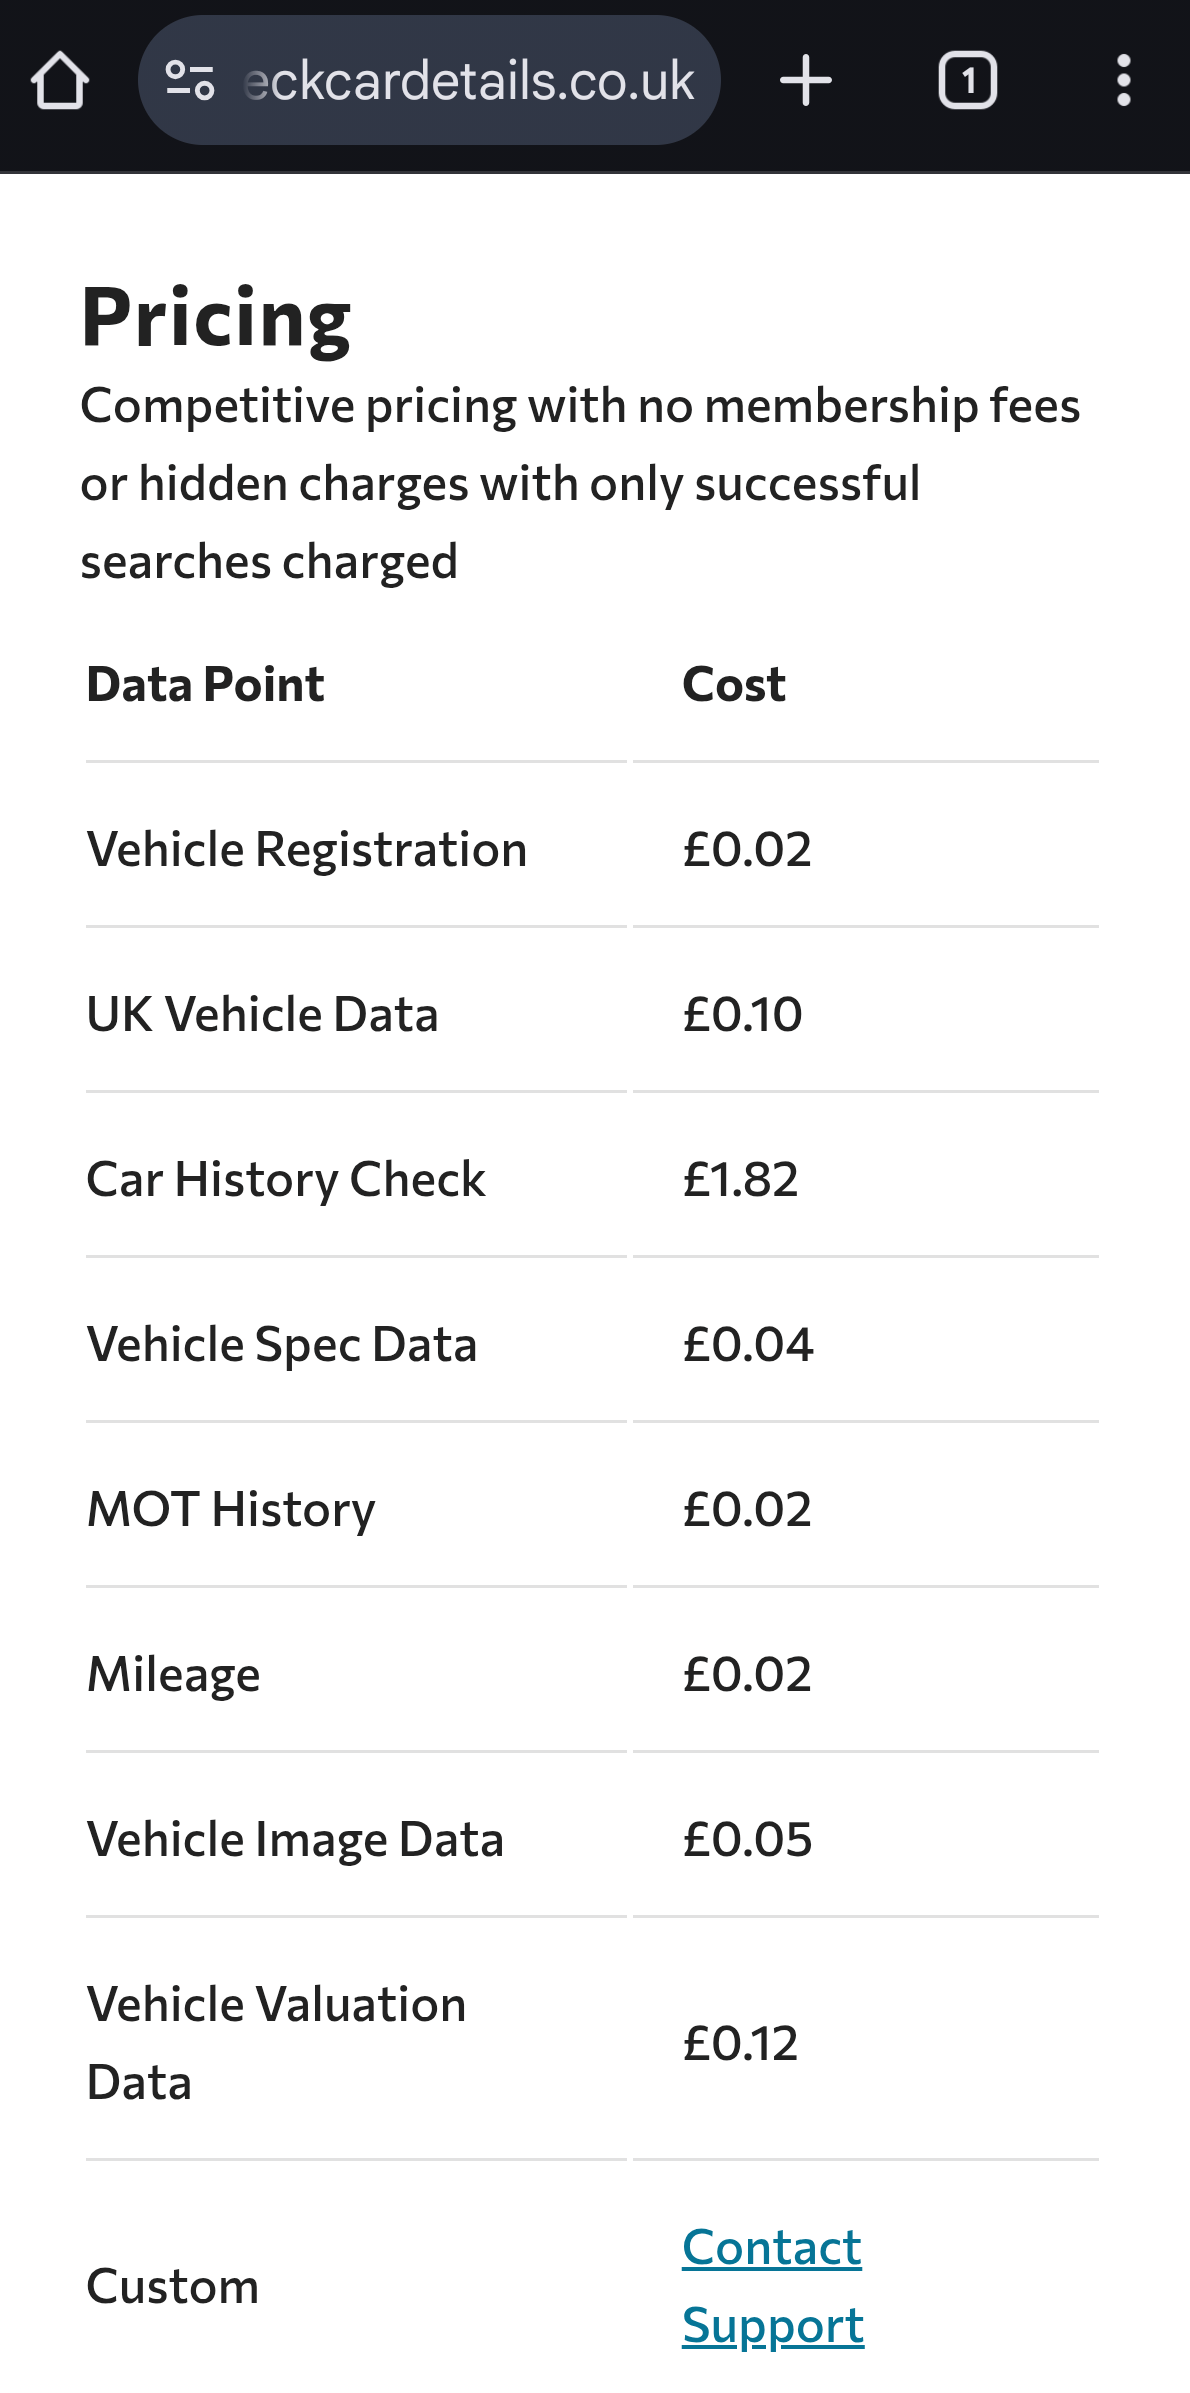This screenshot has height=2393, width=1190.
Task: Tap the Custom data point label
Action: pyautogui.click(x=173, y=2286)
